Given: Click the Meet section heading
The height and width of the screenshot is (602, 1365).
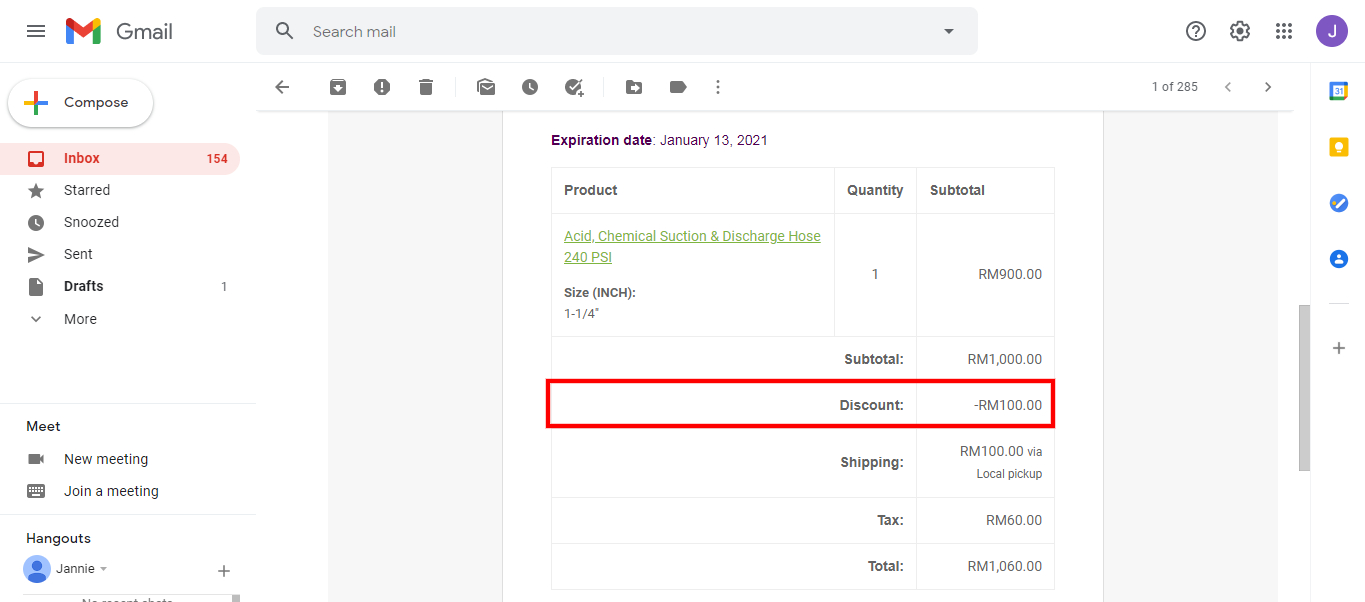Looking at the screenshot, I should (x=43, y=426).
